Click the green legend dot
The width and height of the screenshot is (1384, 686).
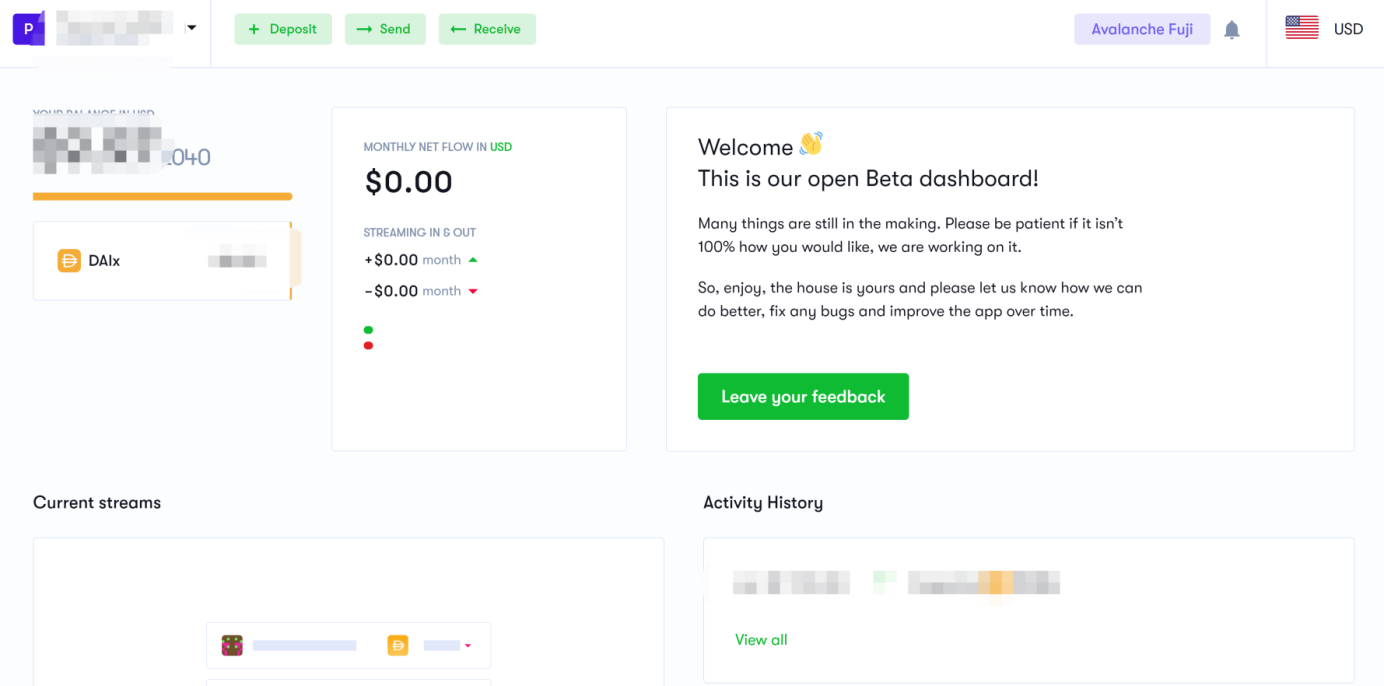click(368, 330)
